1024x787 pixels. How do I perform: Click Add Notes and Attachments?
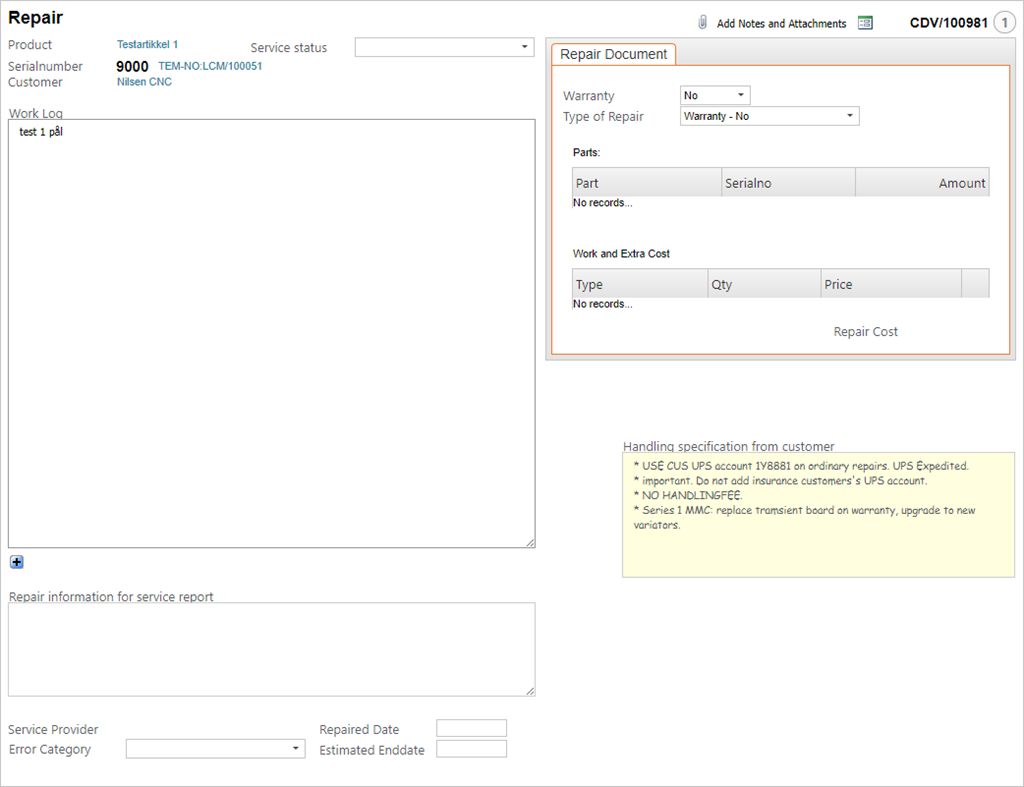tap(781, 24)
